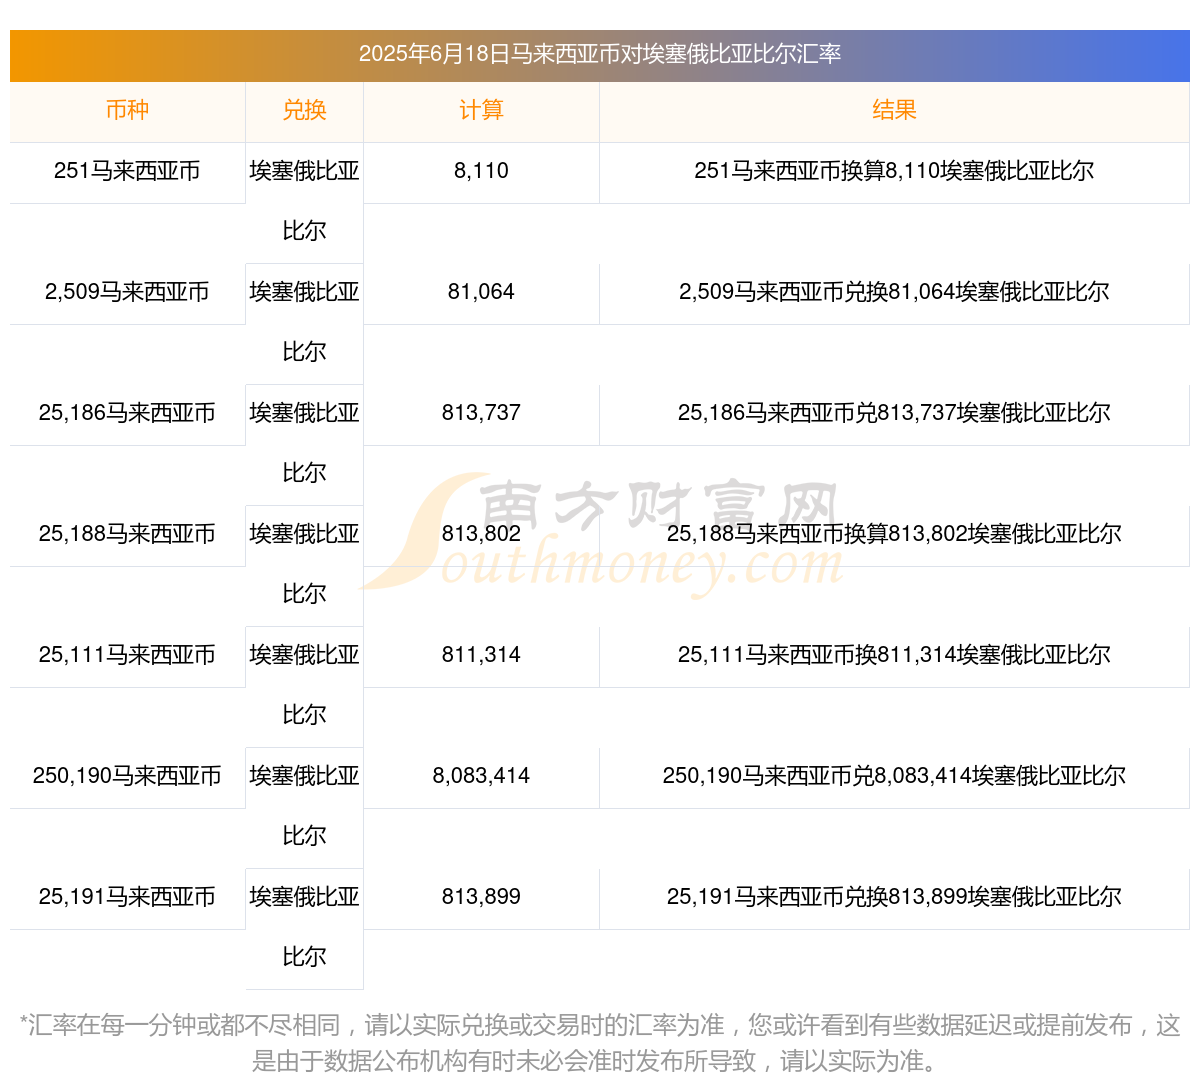The width and height of the screenshot is (1200, 1092).
Task: Click result '25,111马来西亚币换811,314埃塞俄比亚比尔'
Action: [894, 655]
